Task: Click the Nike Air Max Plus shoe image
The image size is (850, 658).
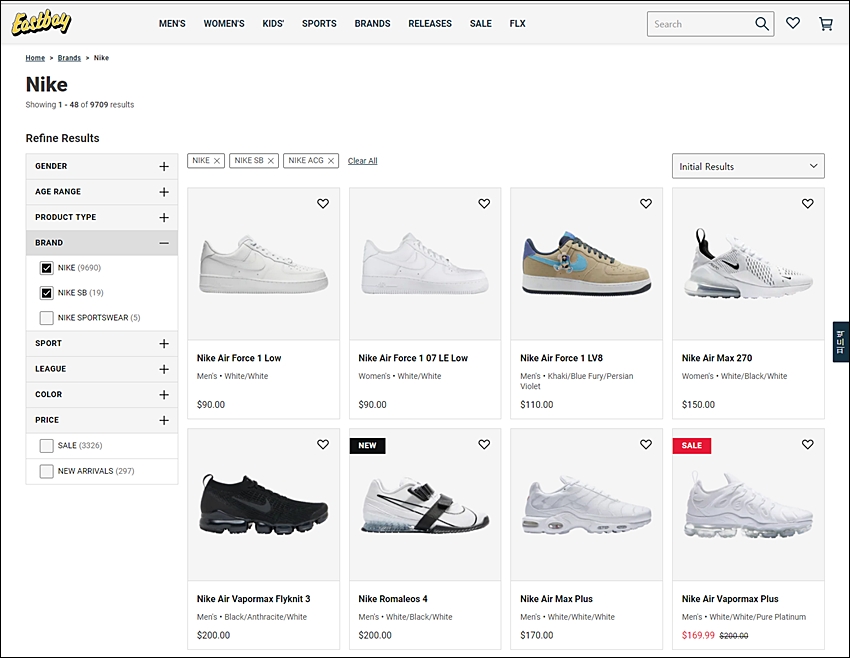Action: (x=586, y=505)
